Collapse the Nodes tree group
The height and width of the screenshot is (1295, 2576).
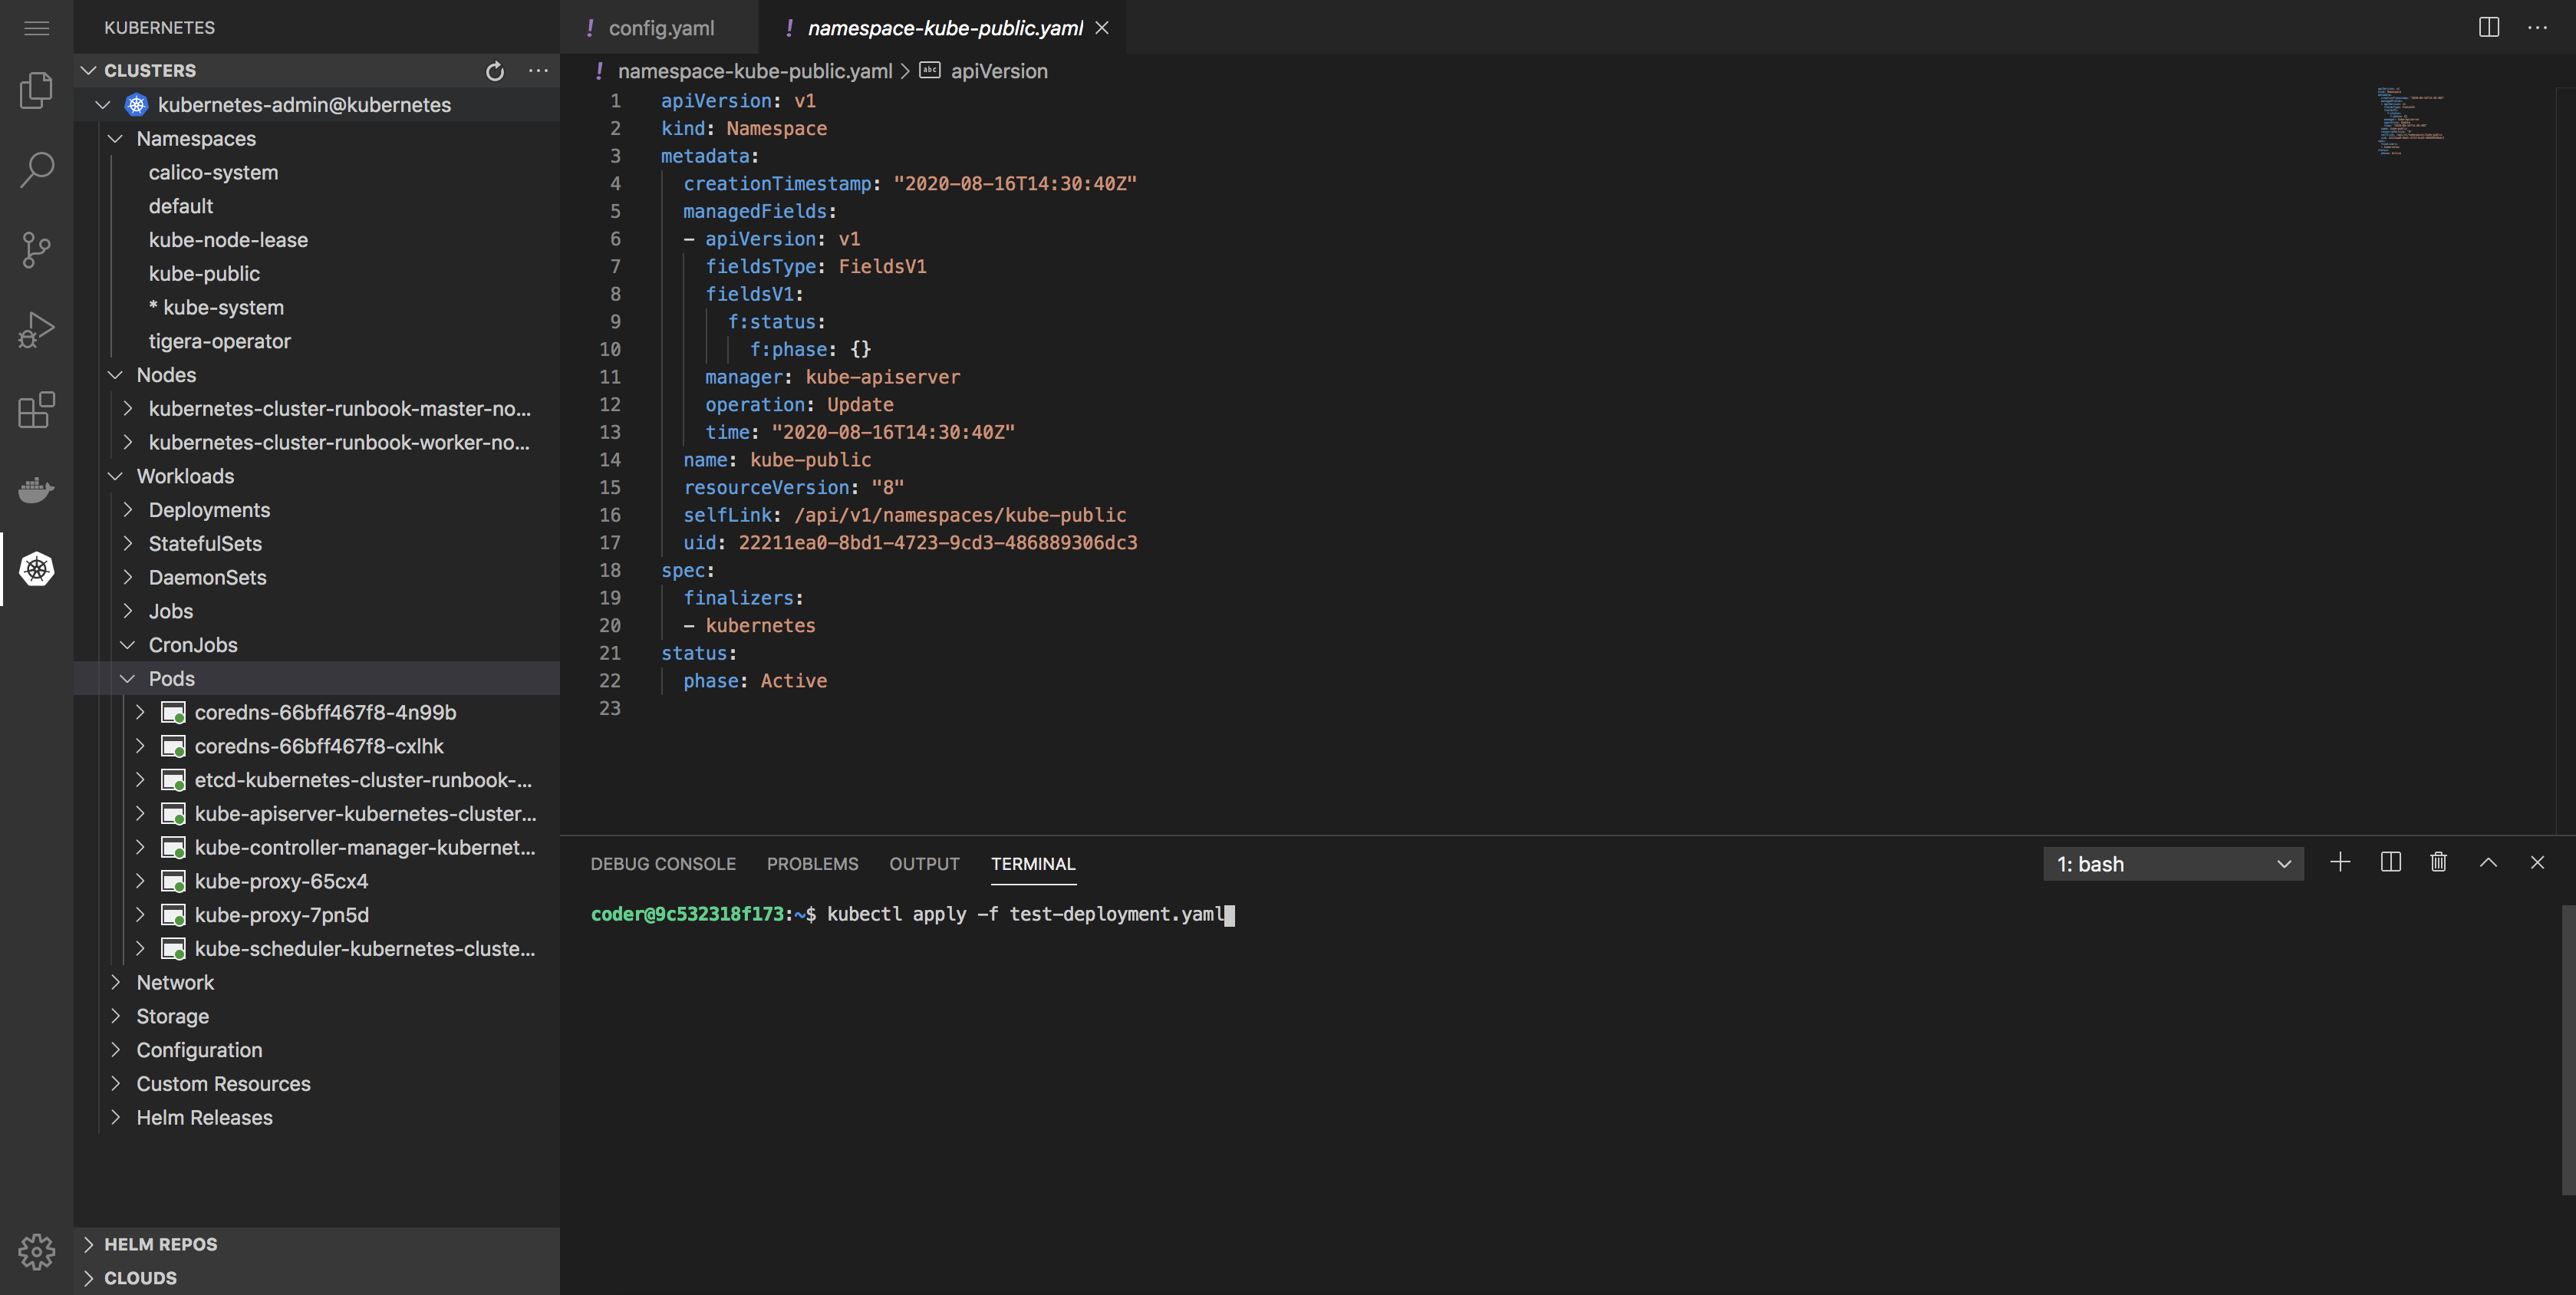pos(116,375)
